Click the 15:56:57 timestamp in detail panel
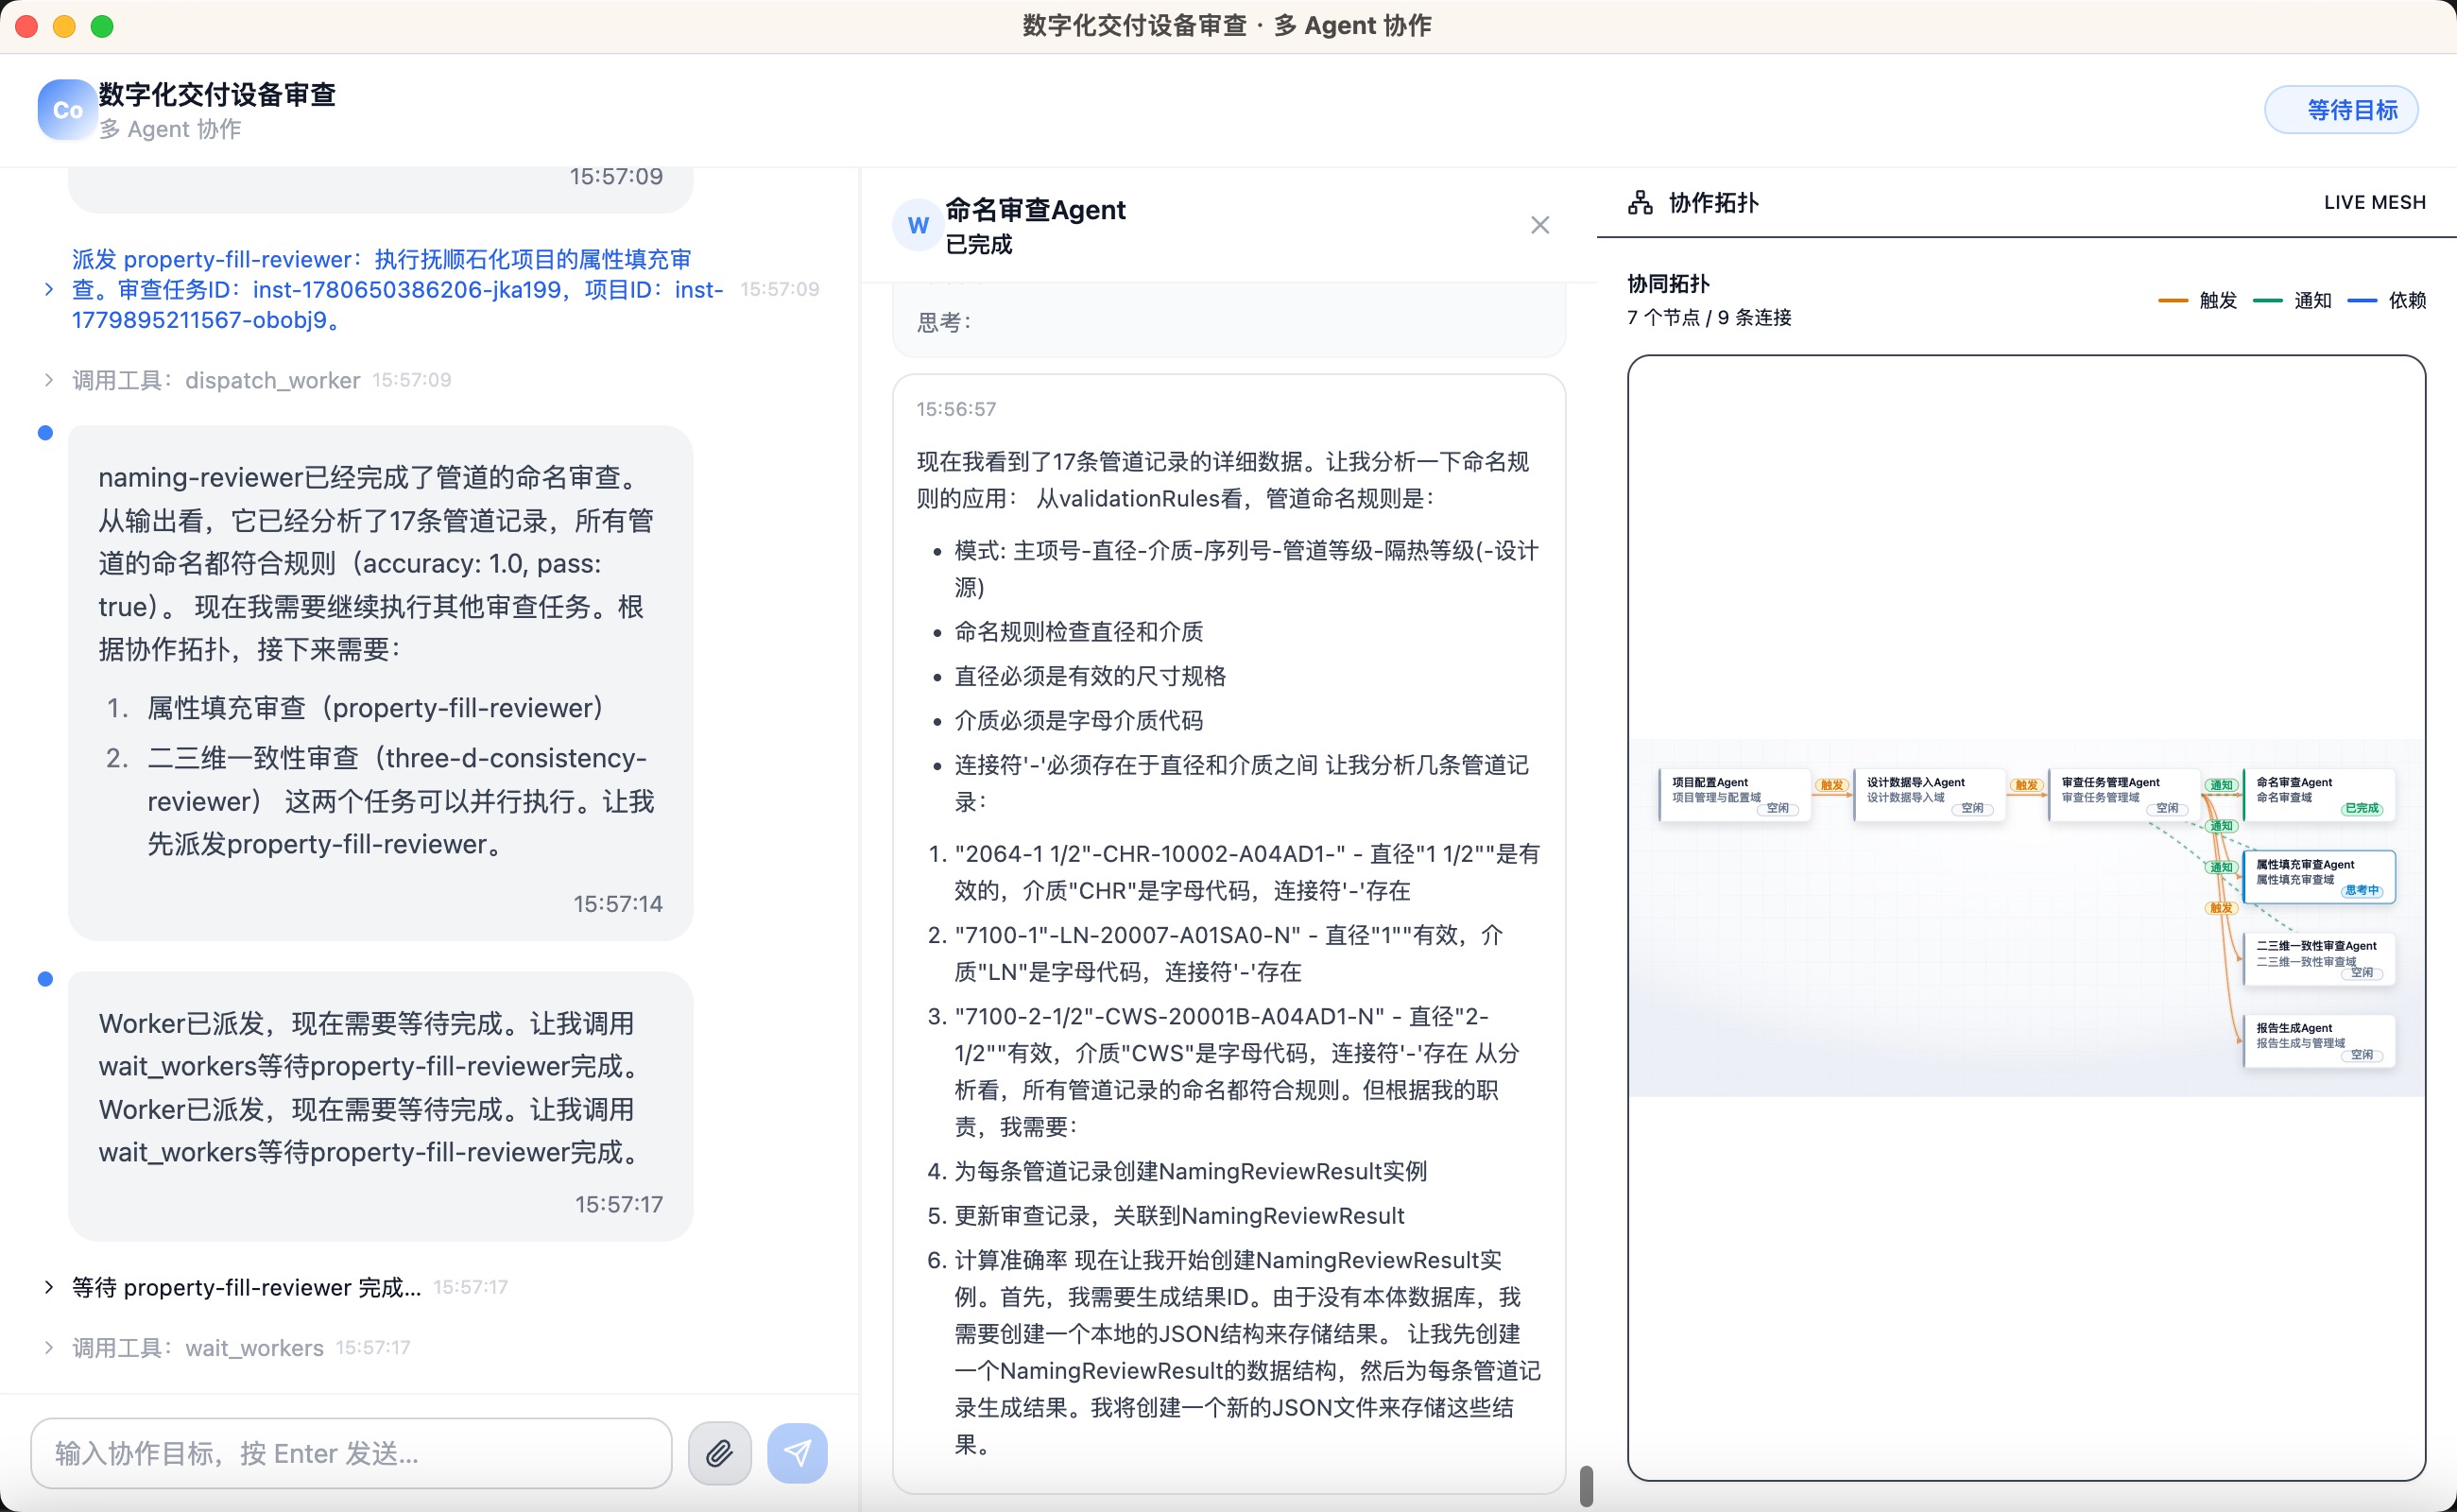Screen dimensions: 2457x1512 [x=956, y=409]
